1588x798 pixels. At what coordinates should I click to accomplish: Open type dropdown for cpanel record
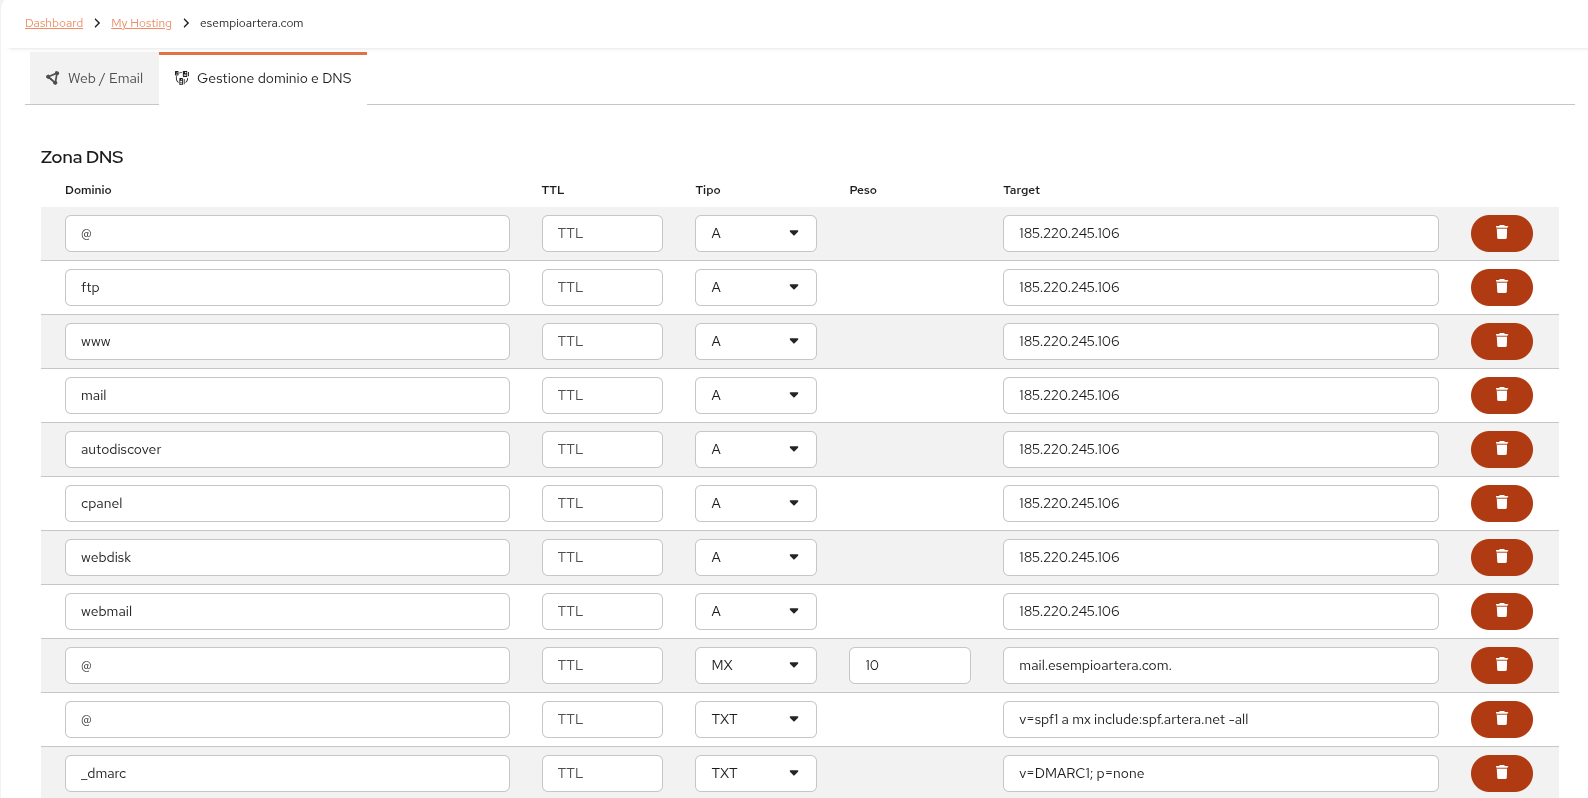tap(756, 503)
